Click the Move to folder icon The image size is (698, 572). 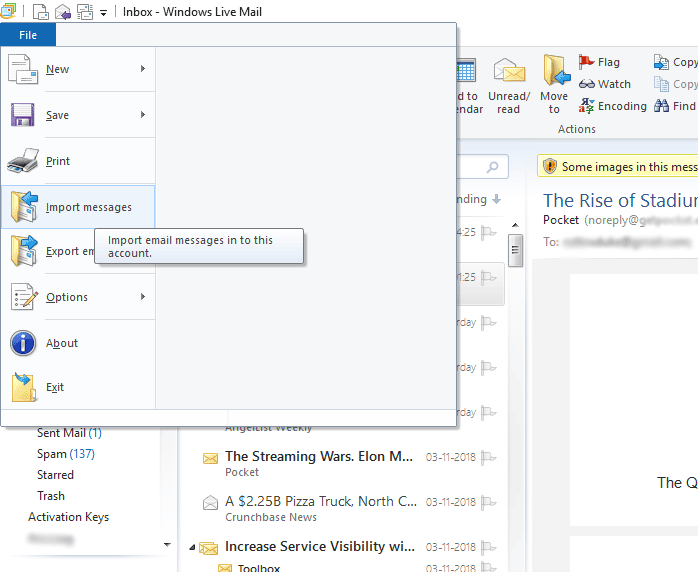[556, 70]
